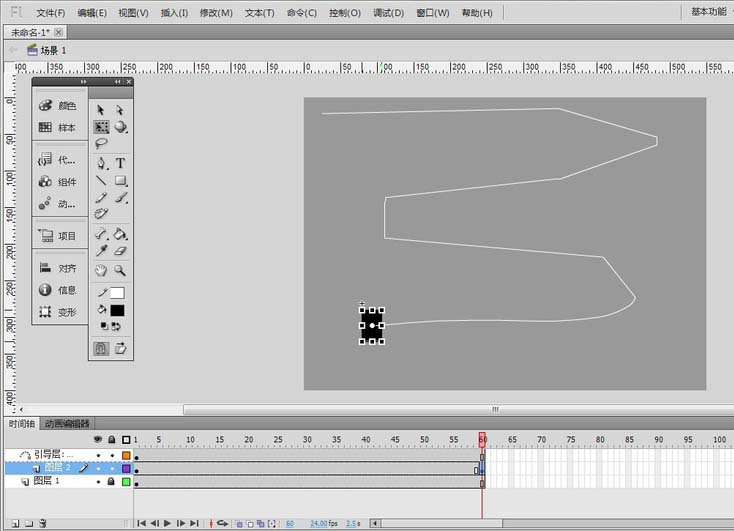Open the 变形 transform panel
Screen dimensions: 734x531
point(58,312)
